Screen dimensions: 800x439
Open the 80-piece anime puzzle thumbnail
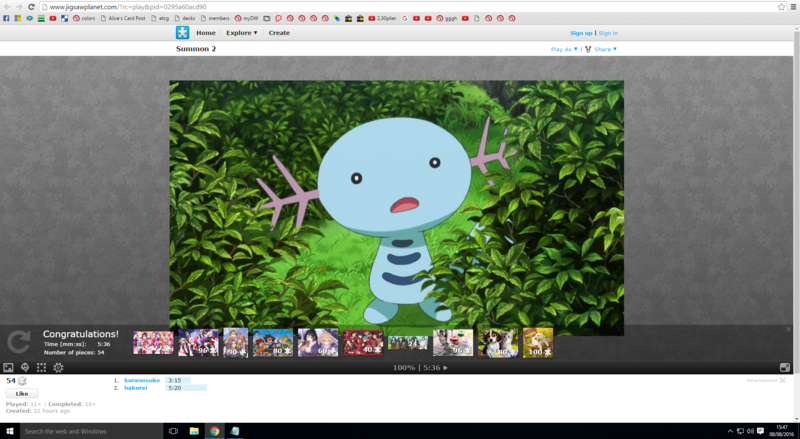(x=273, y=342)
